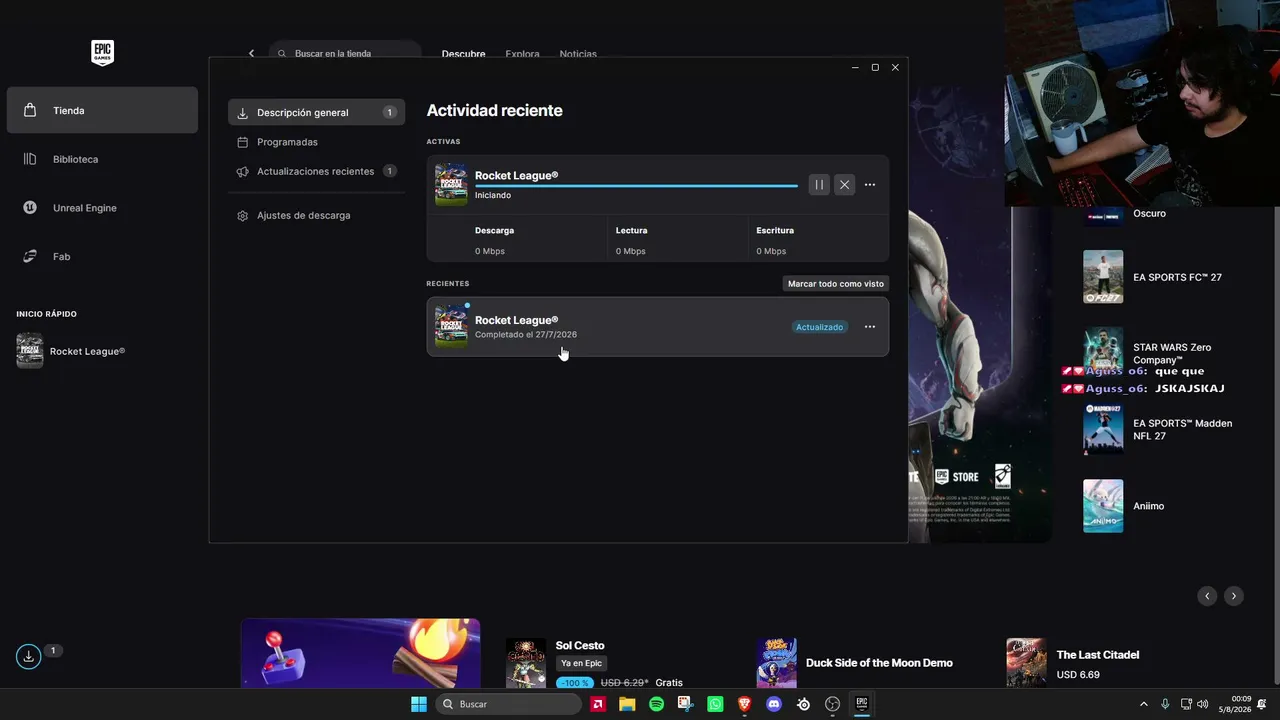The height and width of the screenshot is (720, 1280).
Task: Open SteelSeries app from the taskbar
Action: click(803, 704)
